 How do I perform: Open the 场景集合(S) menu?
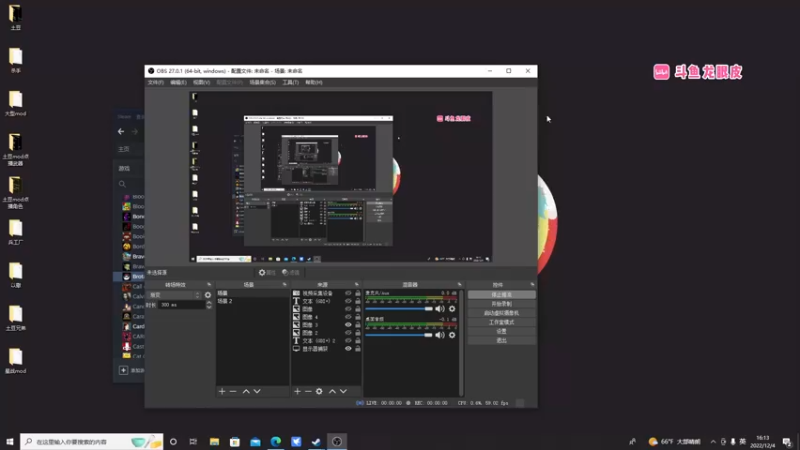262,82
